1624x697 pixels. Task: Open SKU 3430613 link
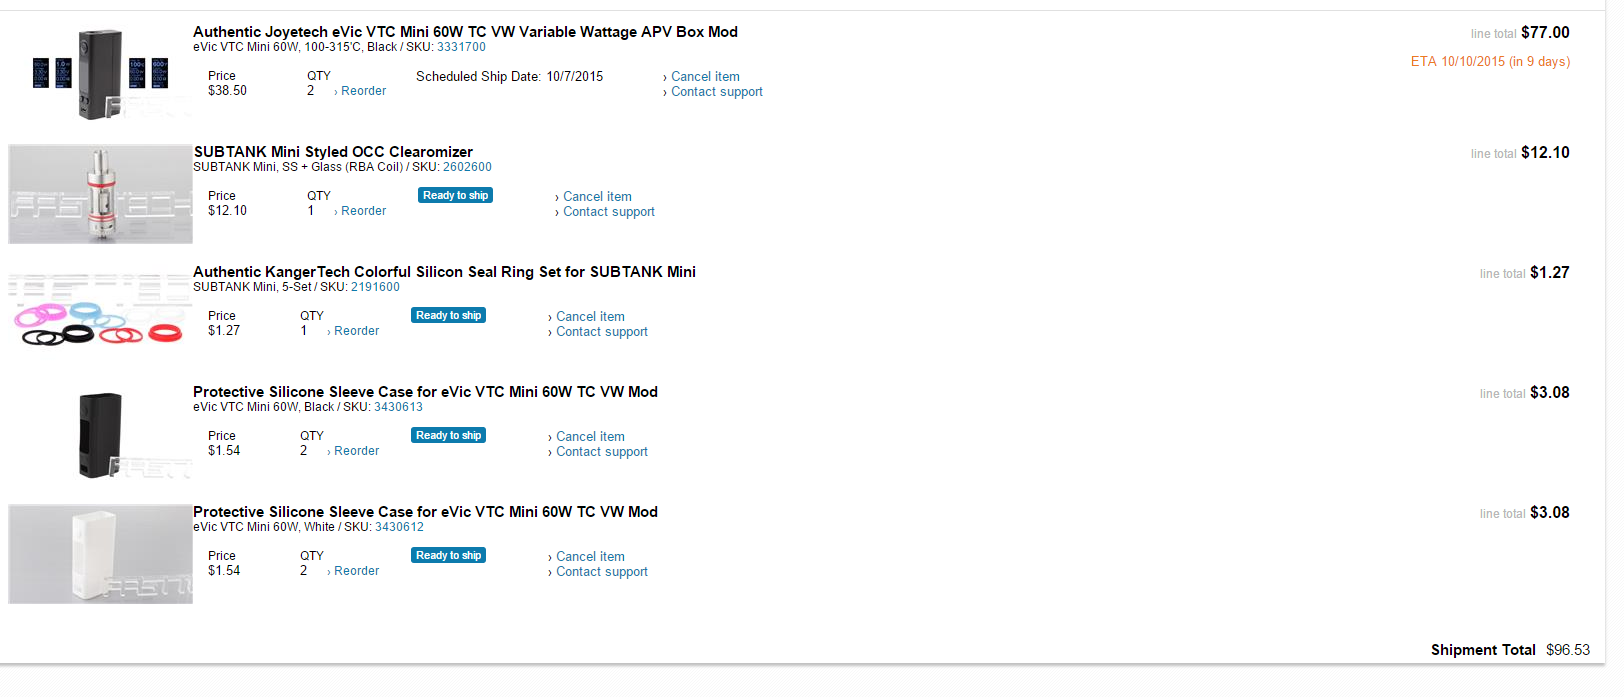(398, 407)
